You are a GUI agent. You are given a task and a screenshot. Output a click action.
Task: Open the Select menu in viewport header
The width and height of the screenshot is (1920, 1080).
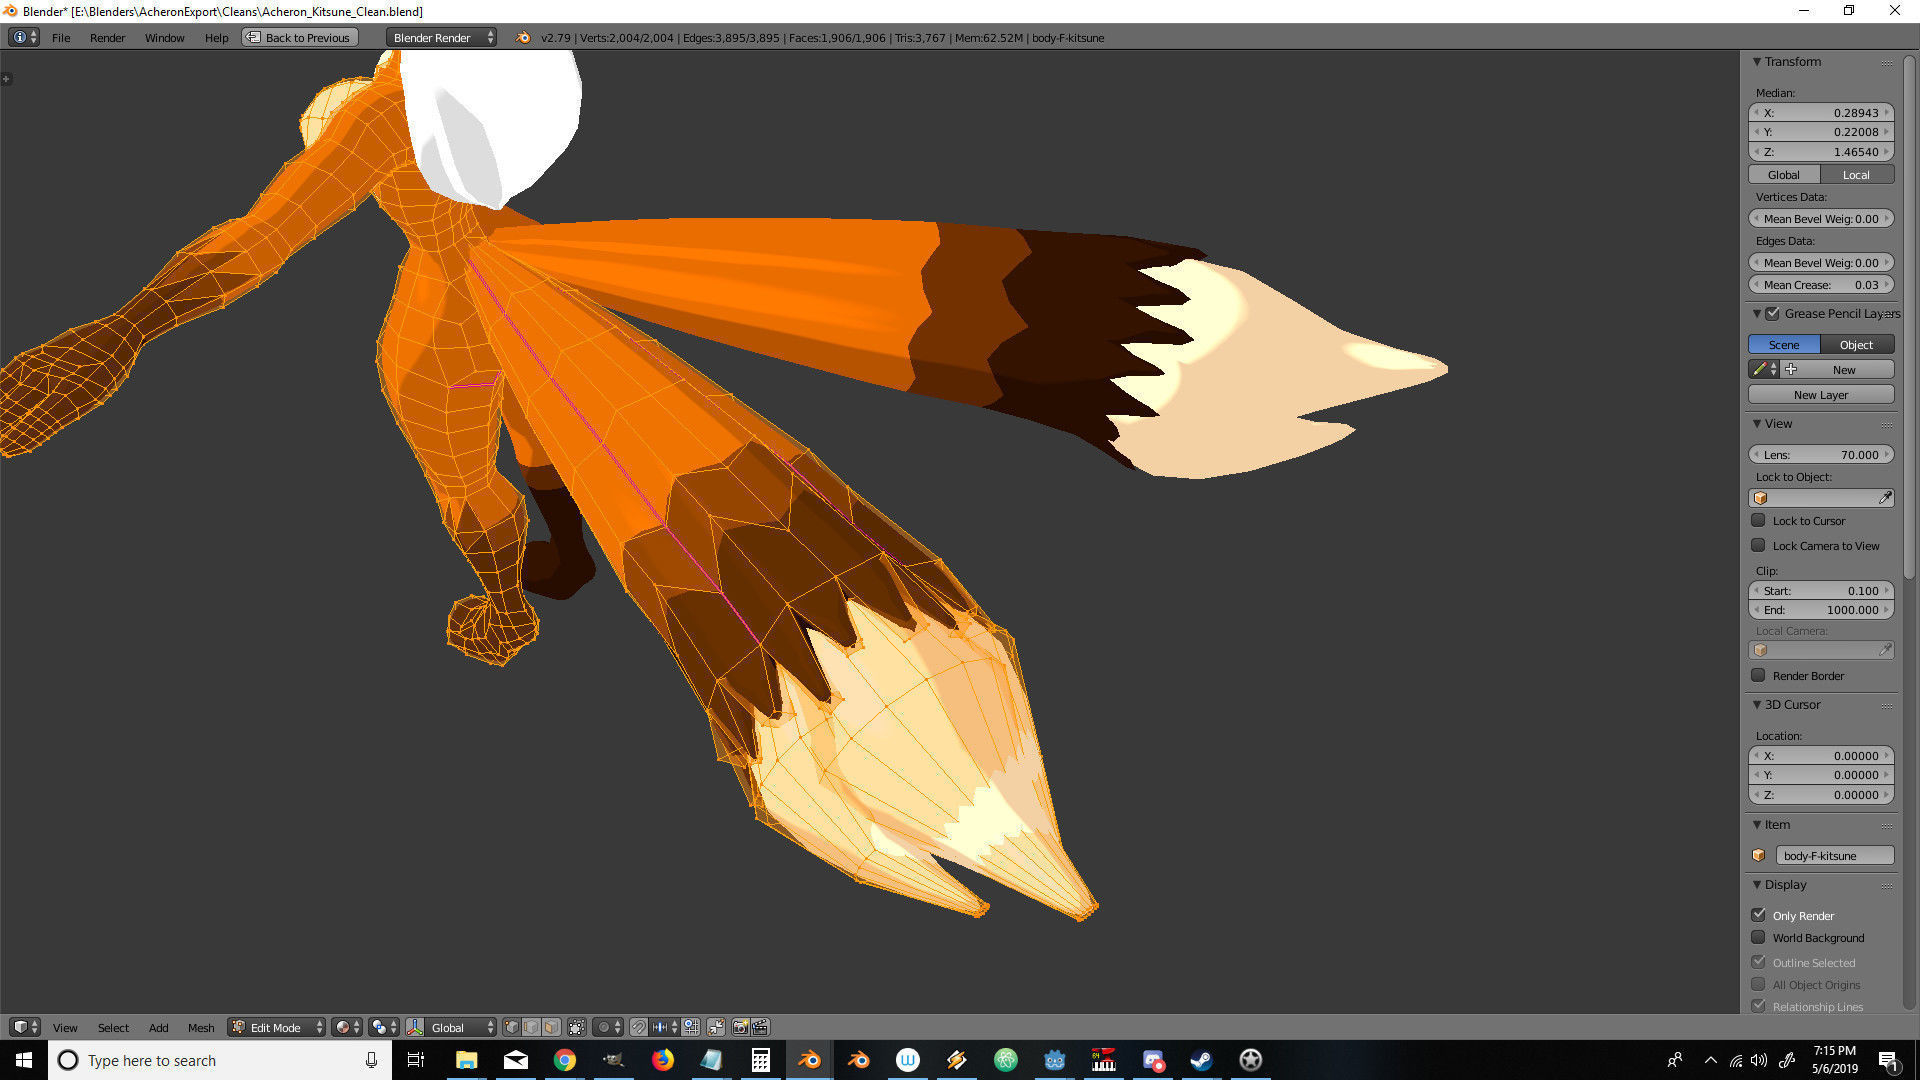click(113, 1027)
